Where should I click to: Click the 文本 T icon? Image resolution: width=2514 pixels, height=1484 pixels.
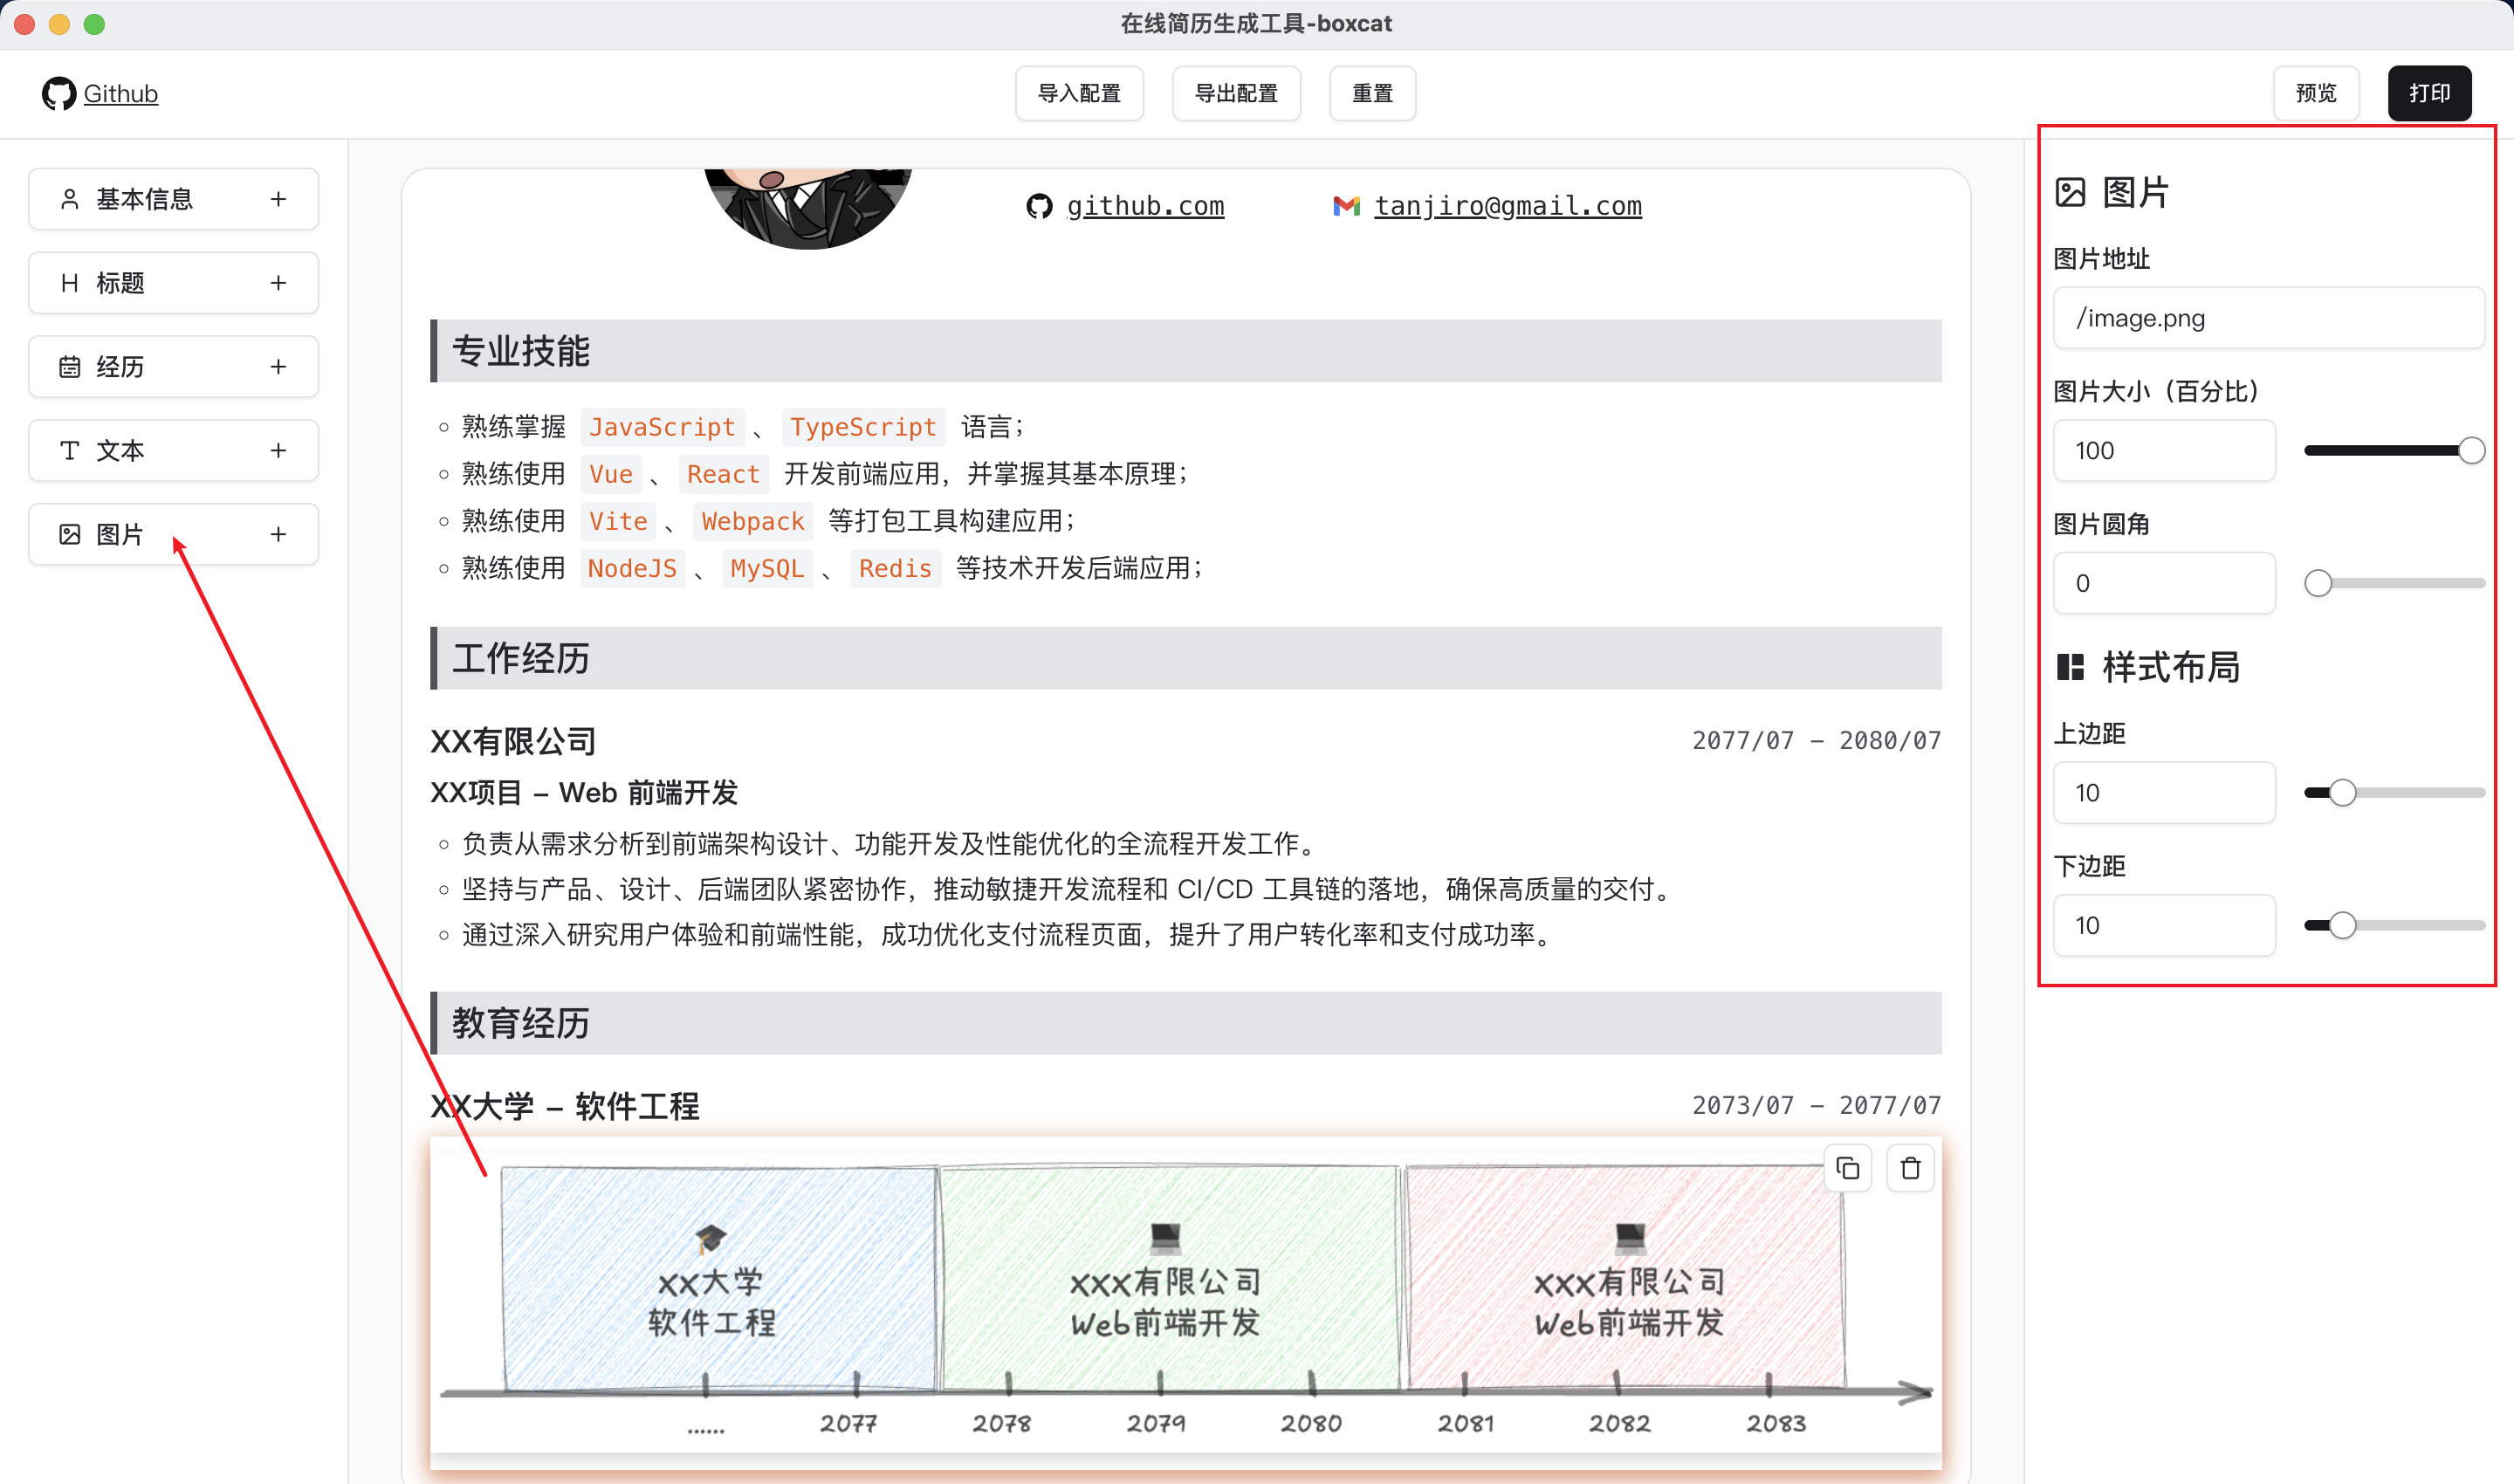[x=69, y=451]
